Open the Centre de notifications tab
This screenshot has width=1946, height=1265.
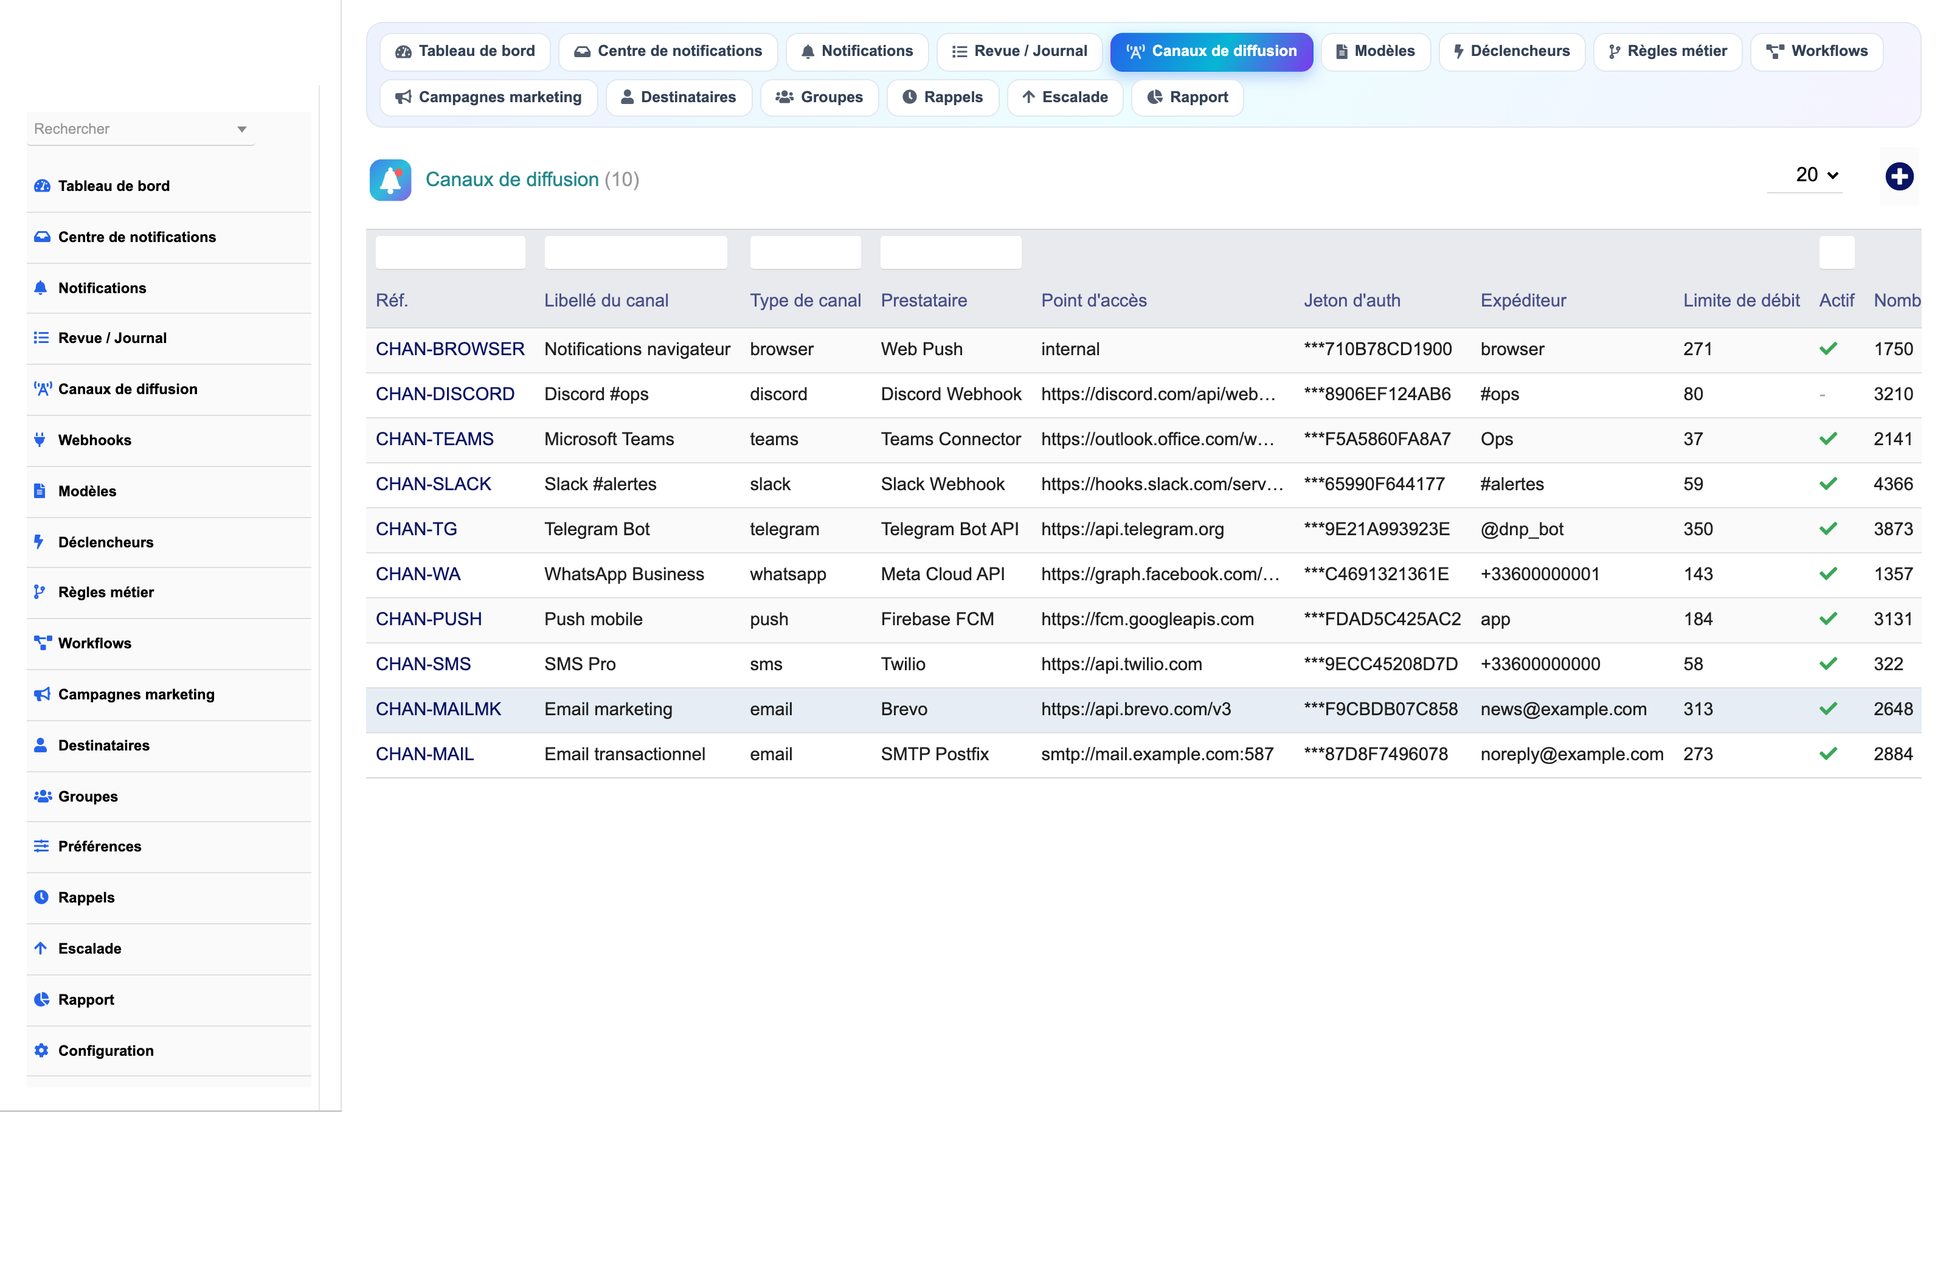click(x=668, y=51)
